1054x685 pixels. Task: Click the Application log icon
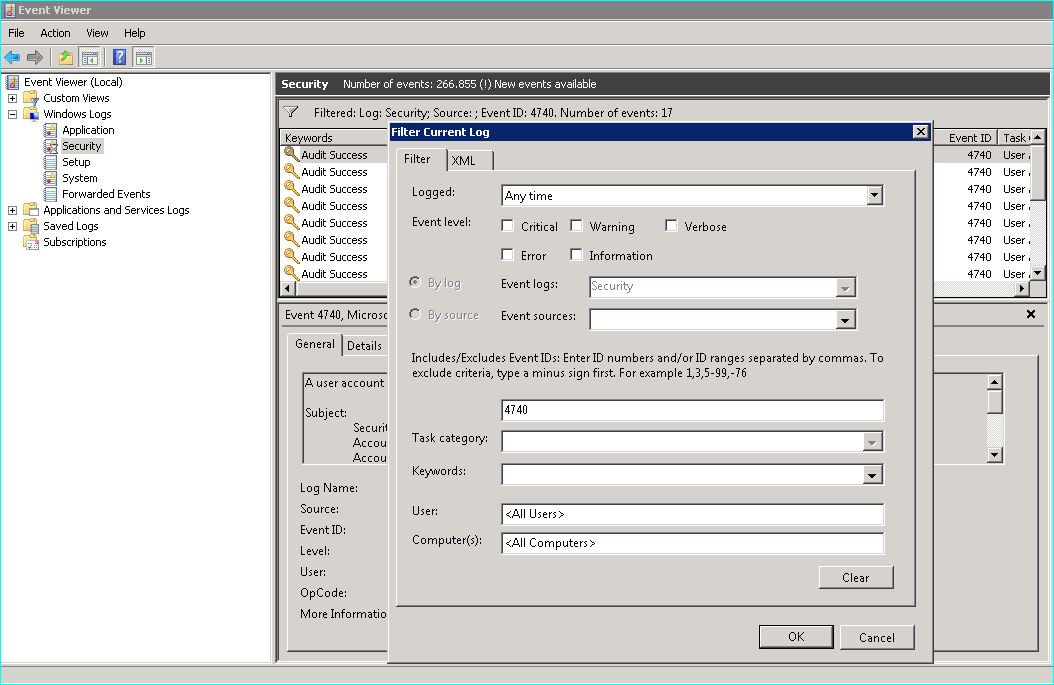pyautogui.click(x=50, y=130)
